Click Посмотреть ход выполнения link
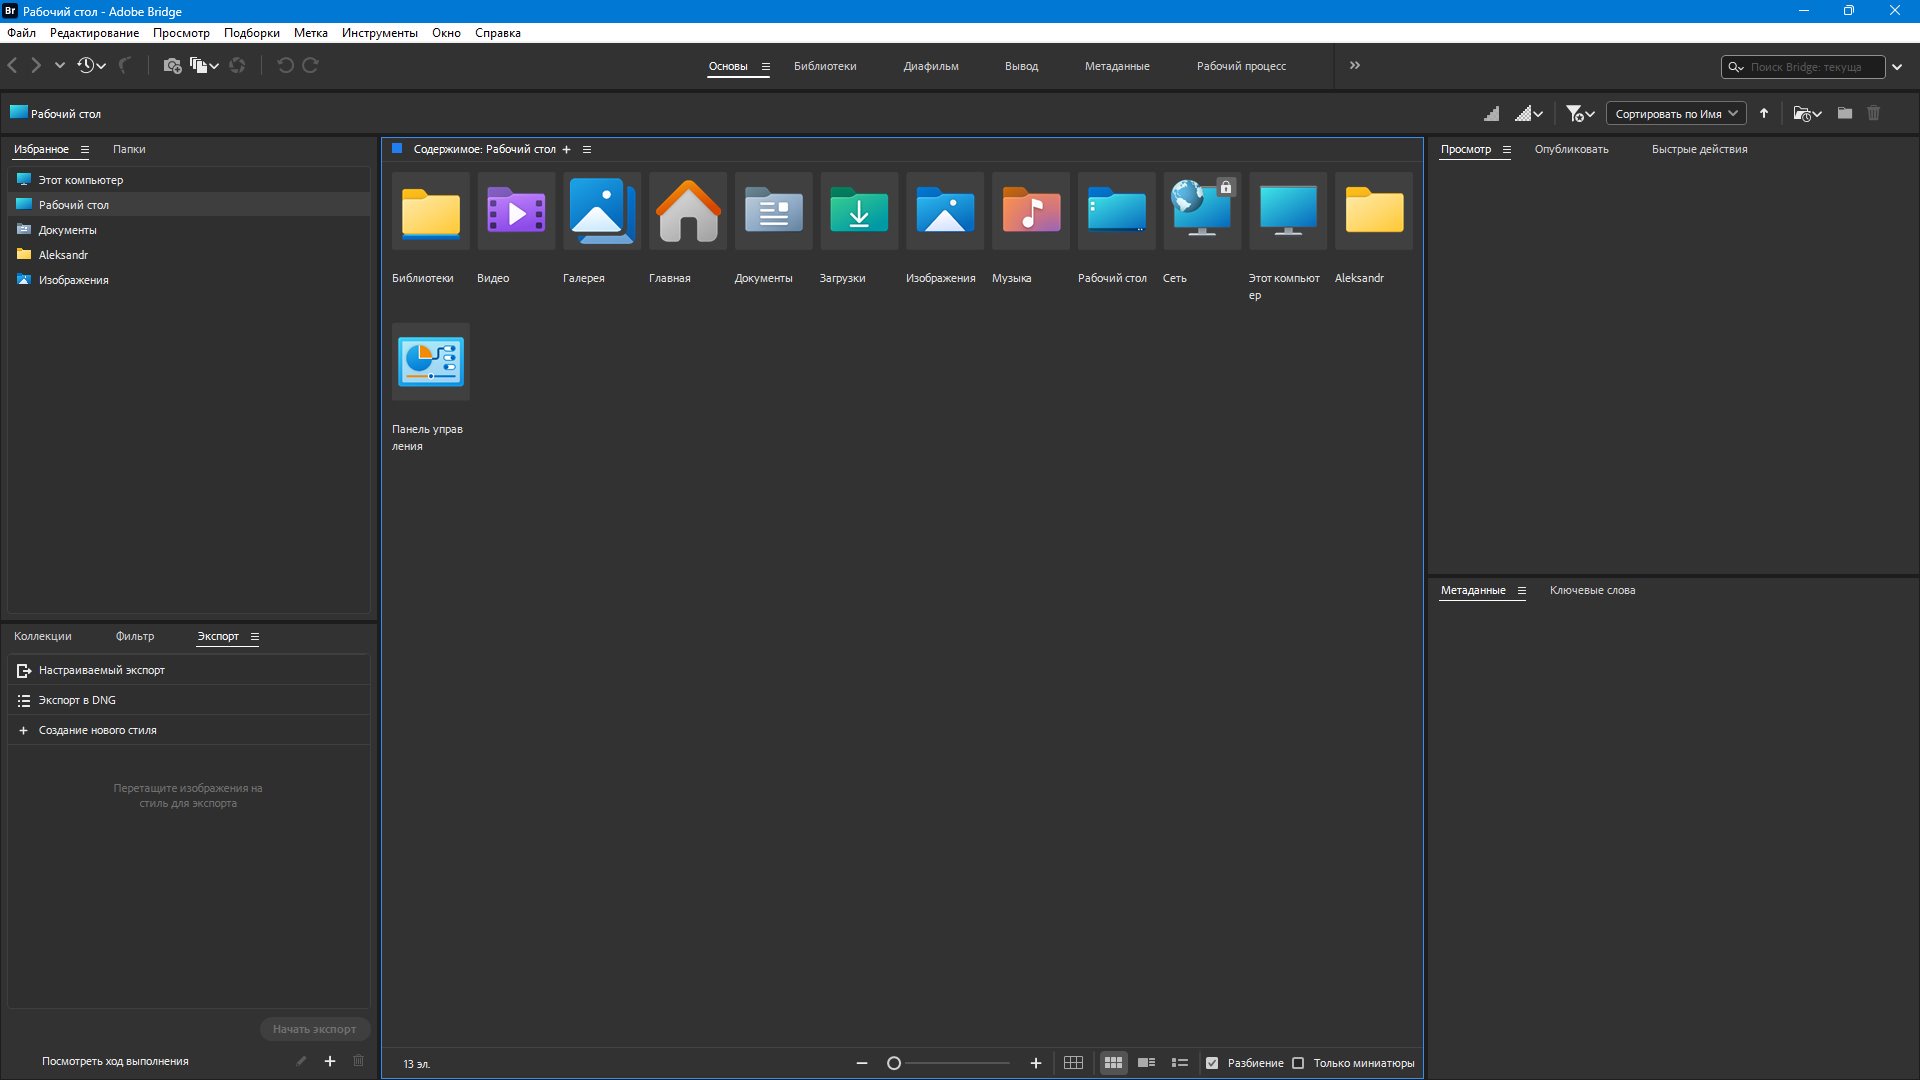Viewport: 1920px width, 1080px height. (115, 1061)
